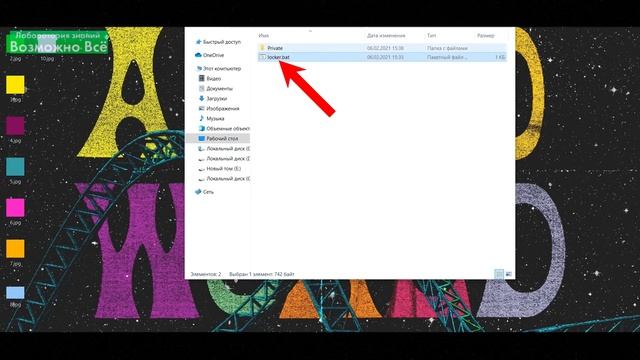Select the locker.bat file
The image size is (640, 360).
coord(382,57)
